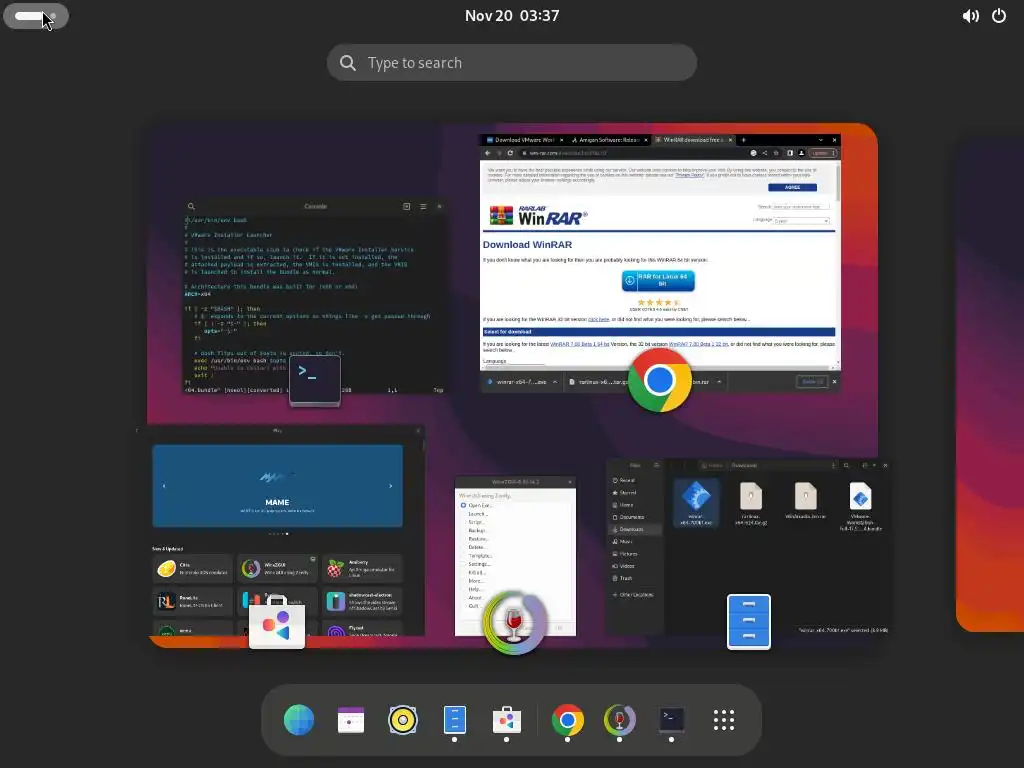Show previous Software carousel banner
1024x768 pixels.
[x=164, y=486]
